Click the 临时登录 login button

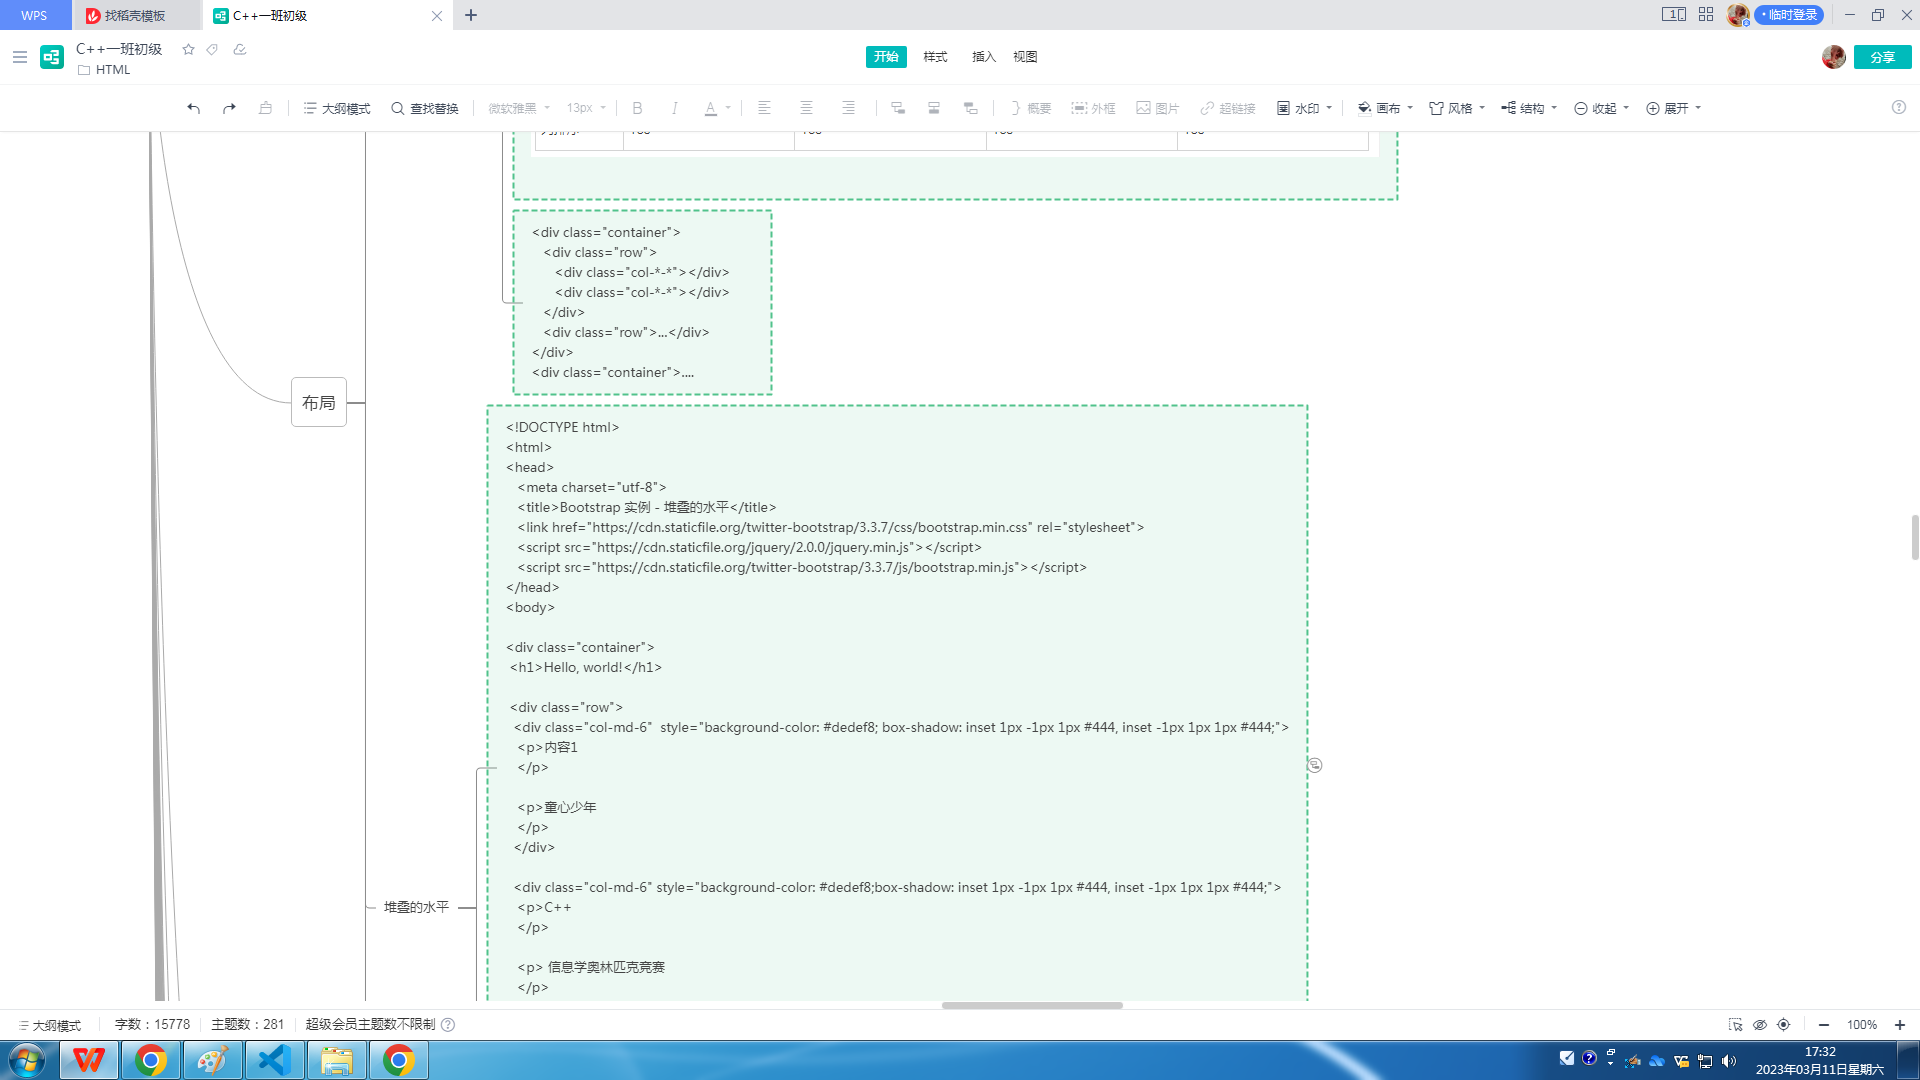tap(1789, 15)
